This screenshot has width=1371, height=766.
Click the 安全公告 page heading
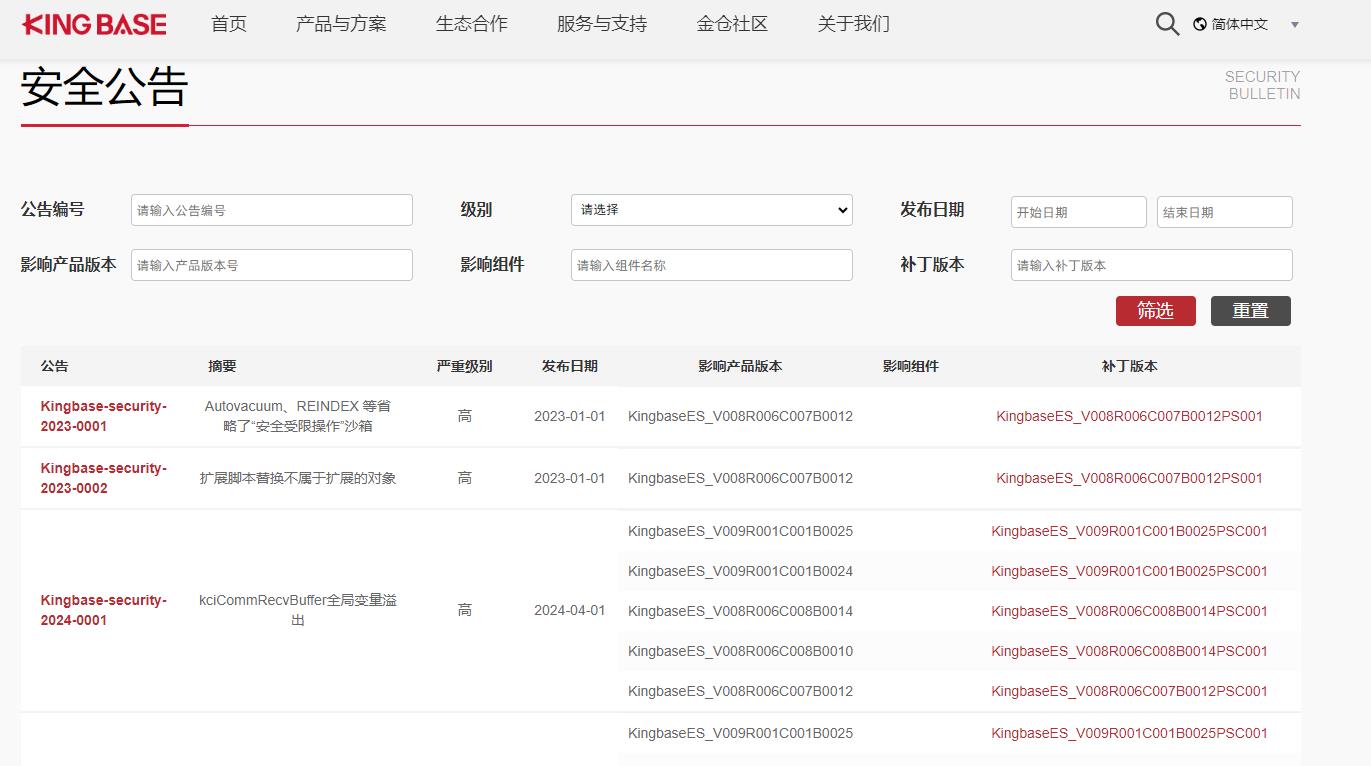point(105,87)
